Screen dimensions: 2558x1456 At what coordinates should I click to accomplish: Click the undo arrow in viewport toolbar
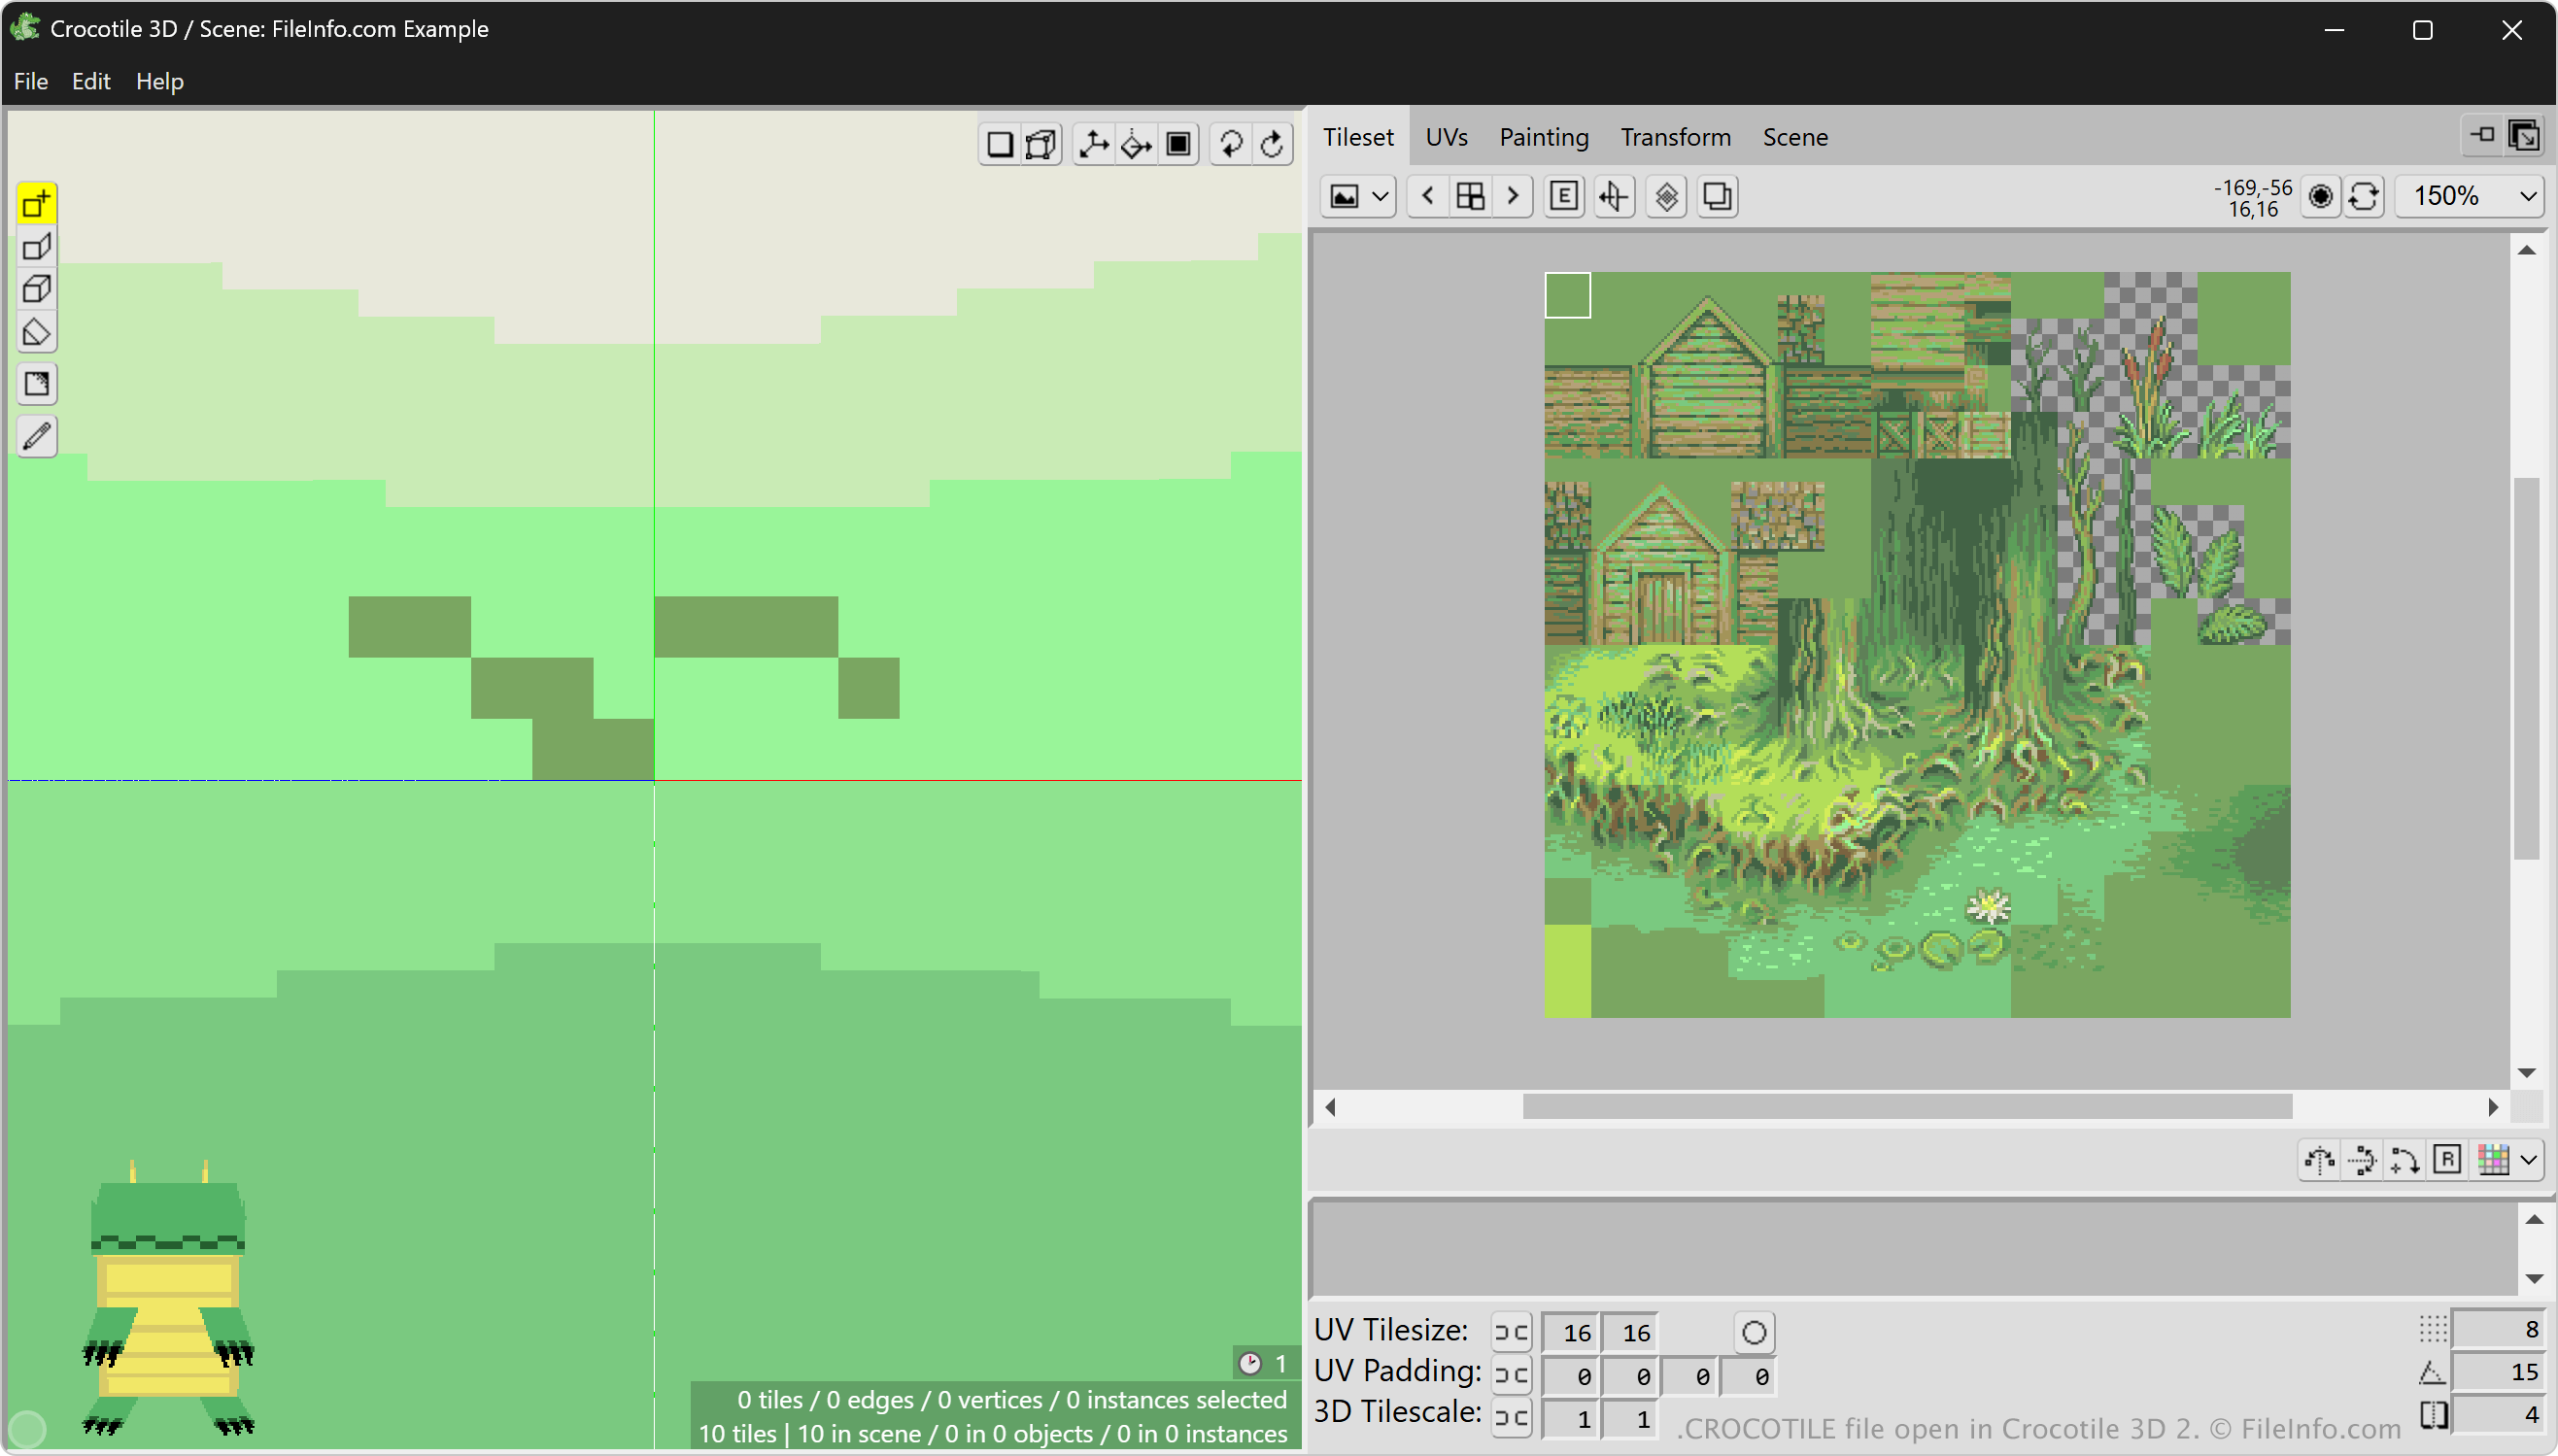[x=1230, y=144]
